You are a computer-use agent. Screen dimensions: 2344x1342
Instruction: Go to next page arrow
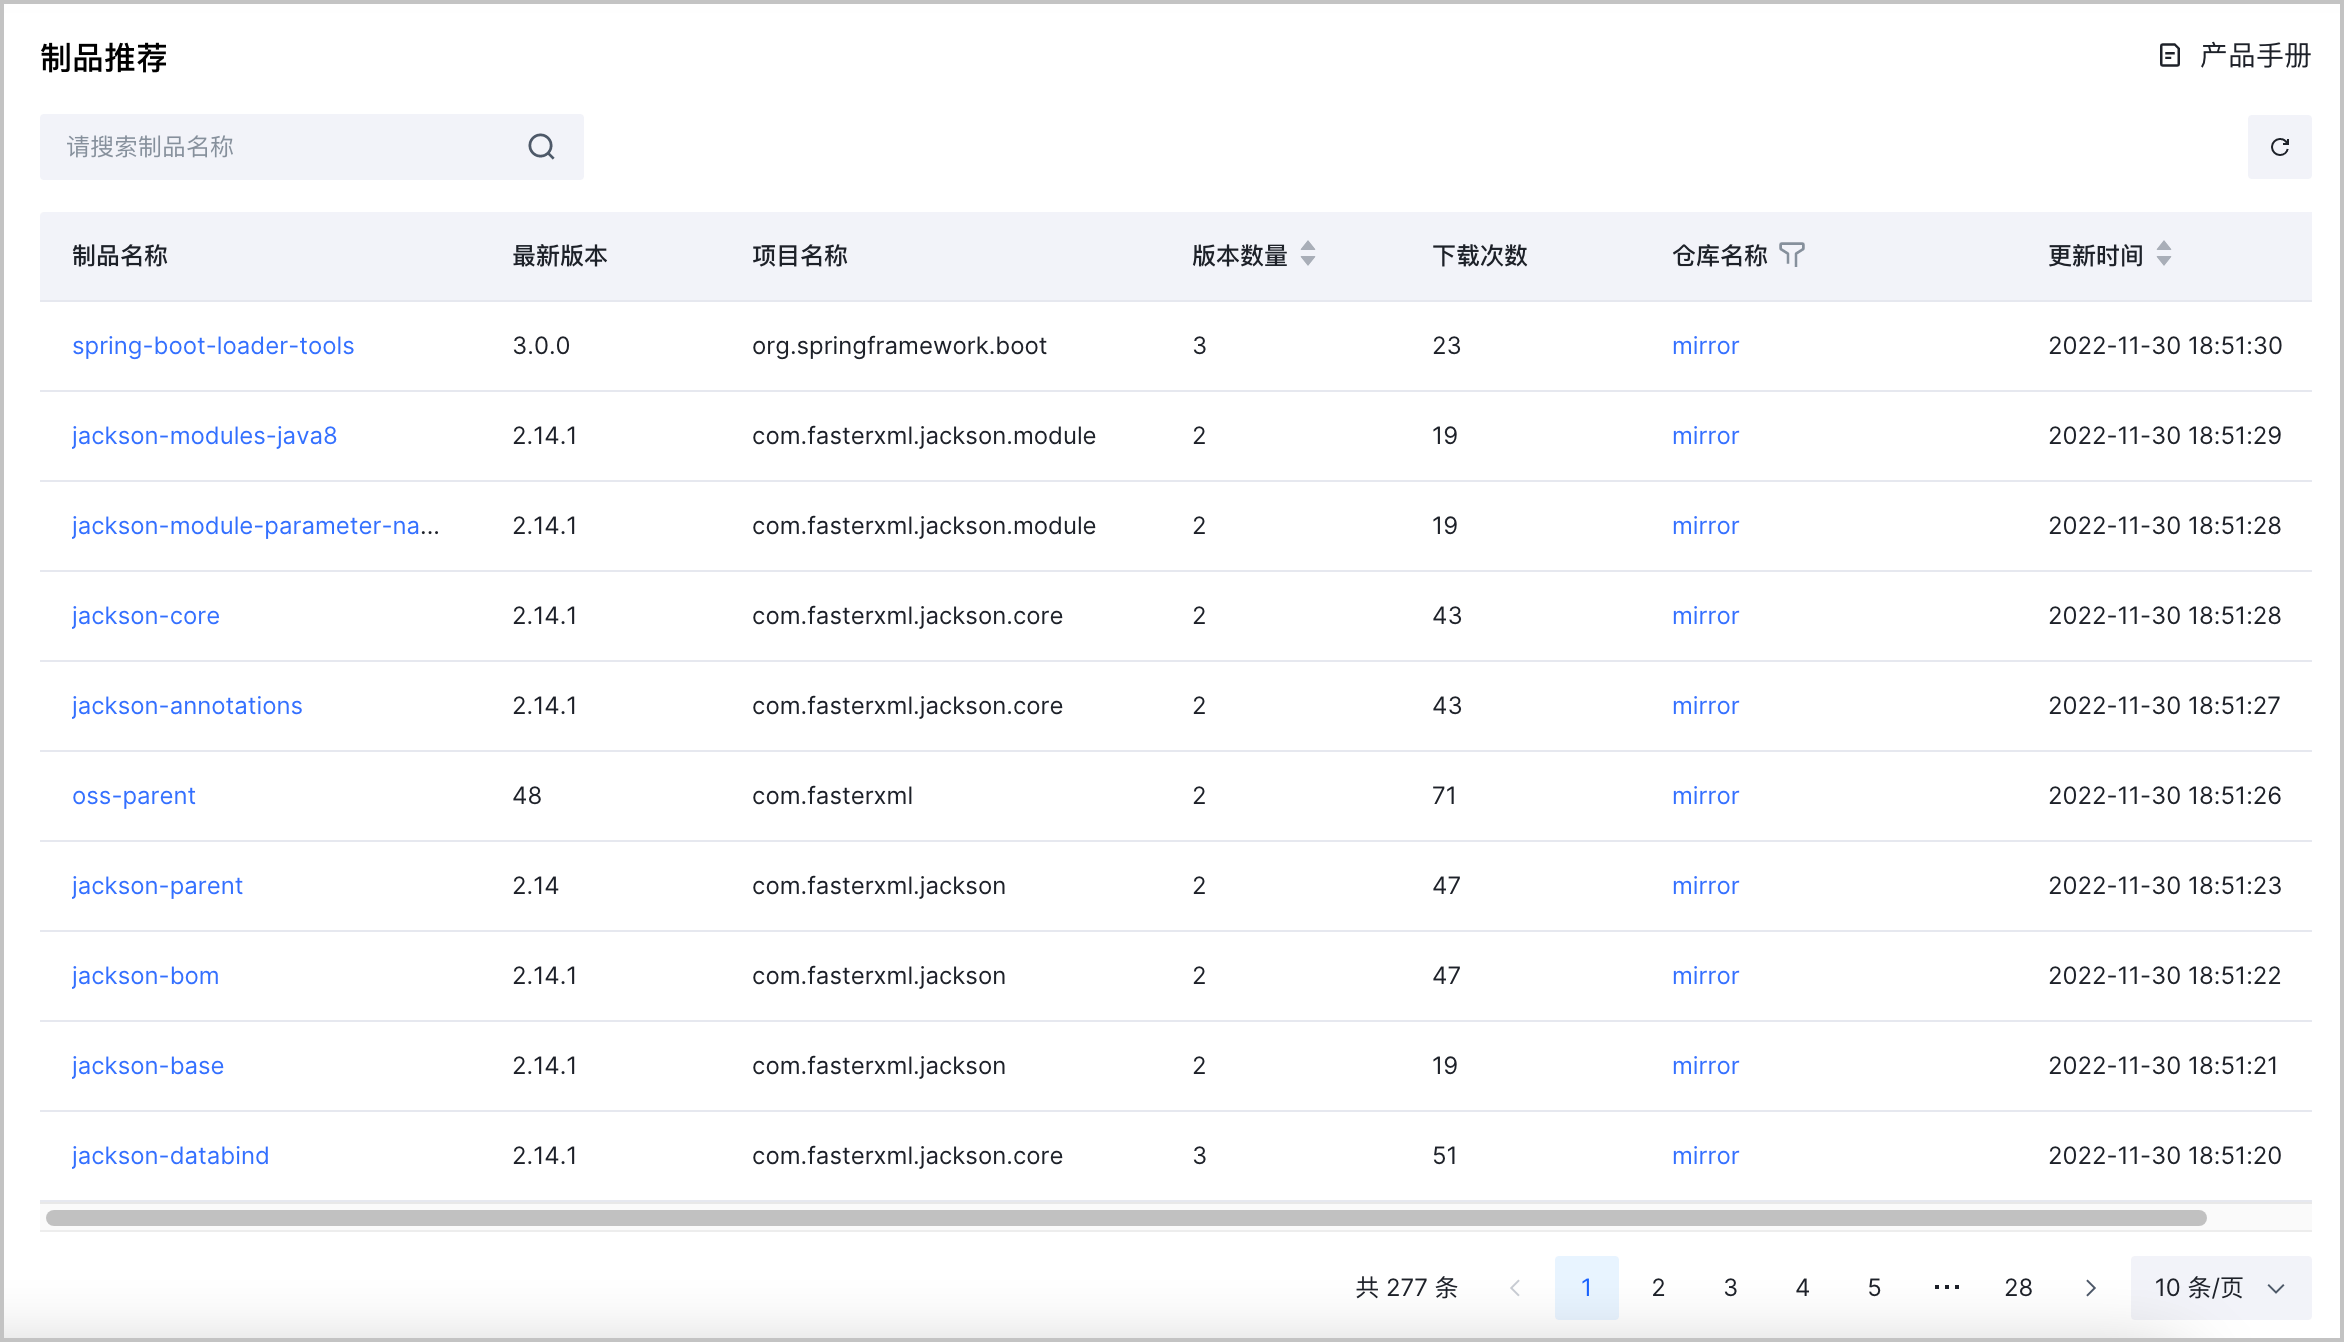click(x=2090, y=1288)
